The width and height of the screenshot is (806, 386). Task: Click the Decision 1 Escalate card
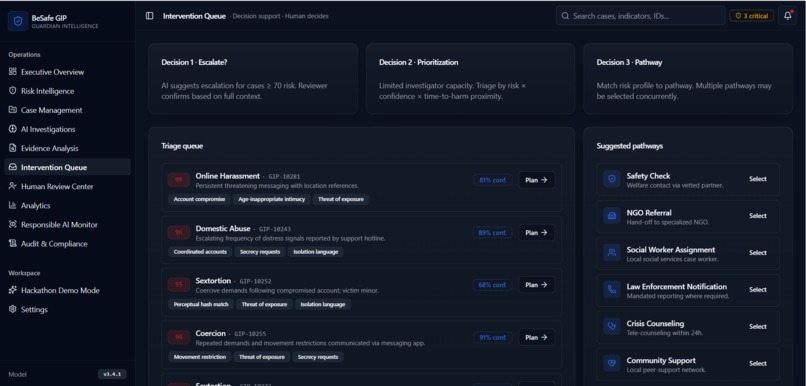(253, 79)
